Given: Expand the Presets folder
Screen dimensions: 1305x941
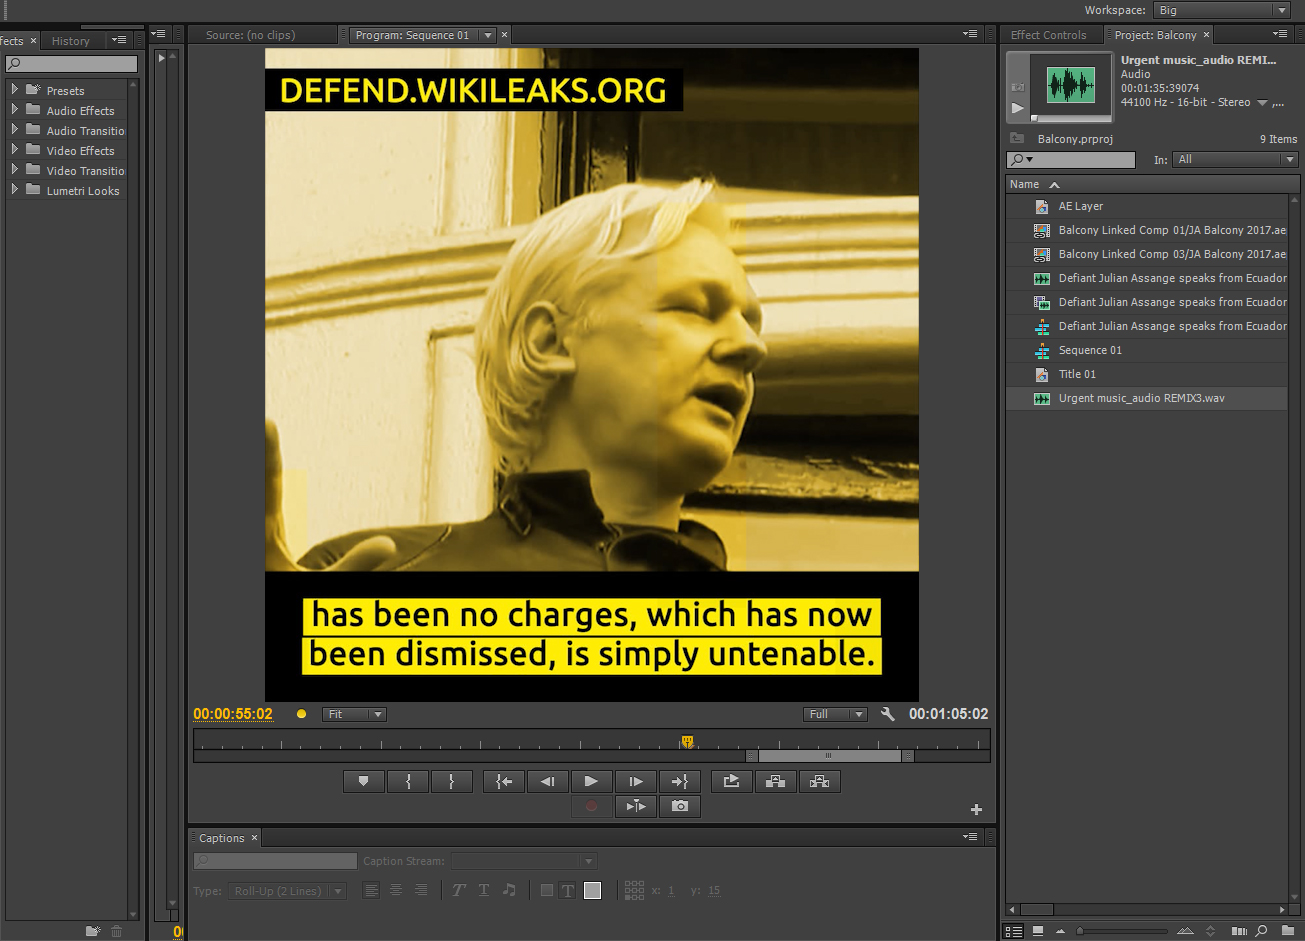Looking at the screenshot, I should point(15,90).
